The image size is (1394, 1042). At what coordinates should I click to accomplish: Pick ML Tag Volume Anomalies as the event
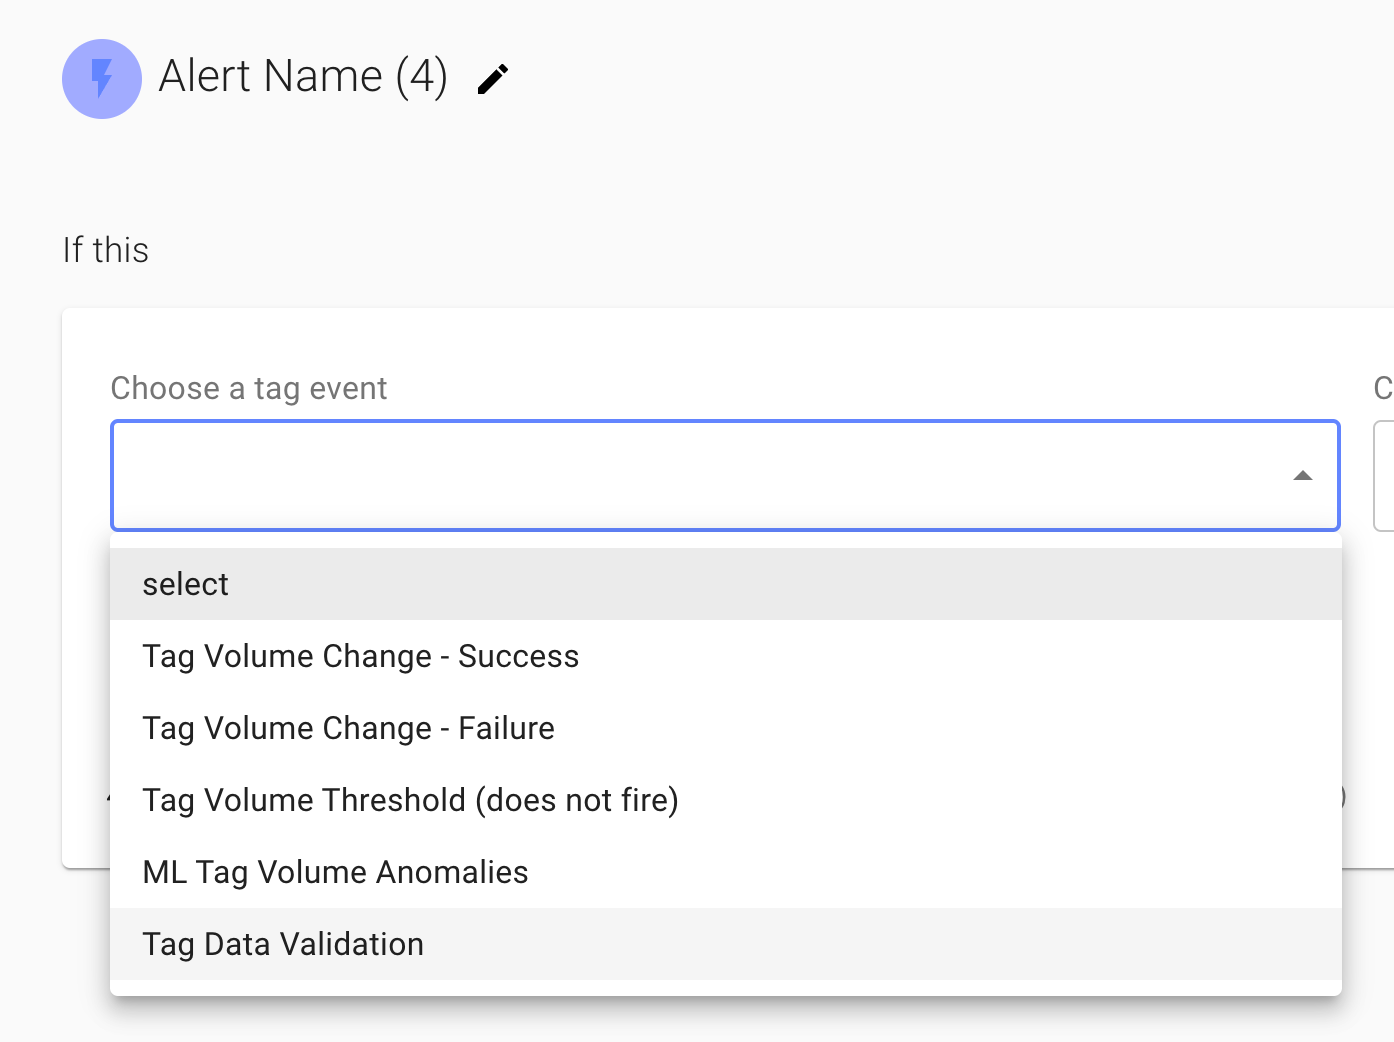pos(335,872)
